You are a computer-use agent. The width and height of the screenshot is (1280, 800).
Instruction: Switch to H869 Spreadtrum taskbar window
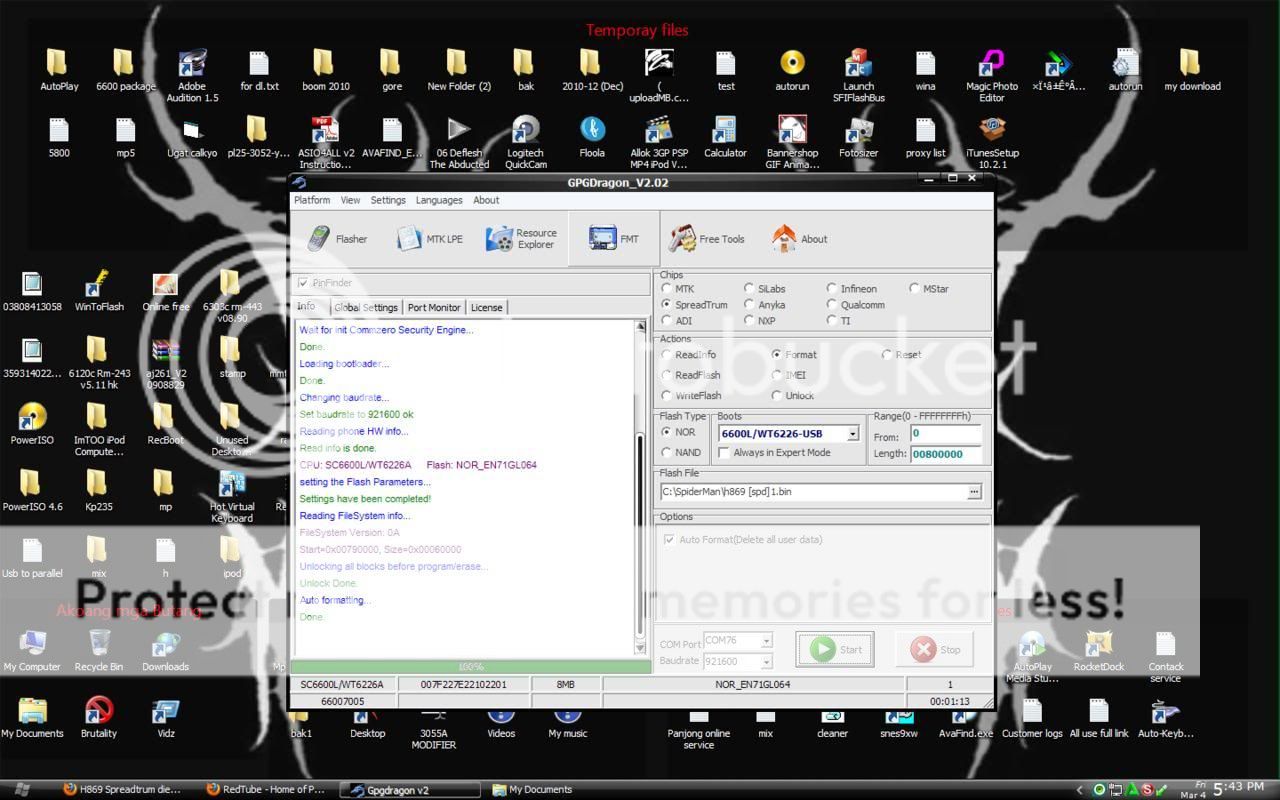(x=127, y=790)
